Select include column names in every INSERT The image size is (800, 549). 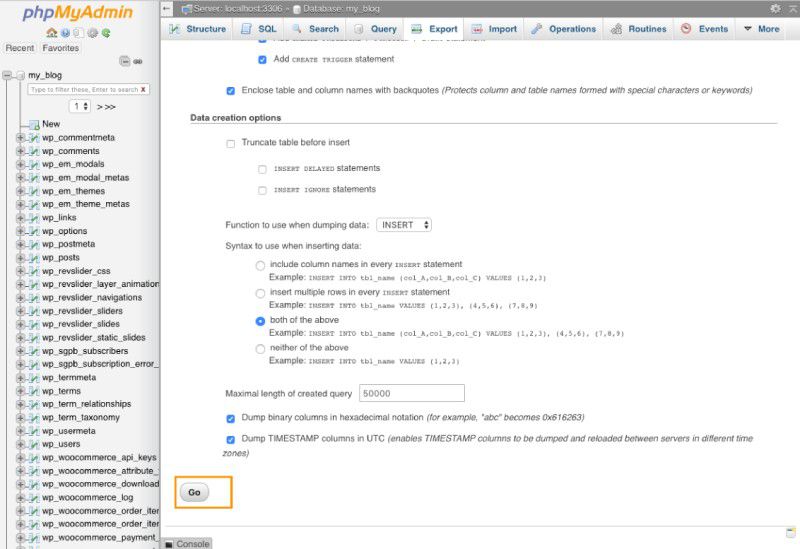[260, 265]
